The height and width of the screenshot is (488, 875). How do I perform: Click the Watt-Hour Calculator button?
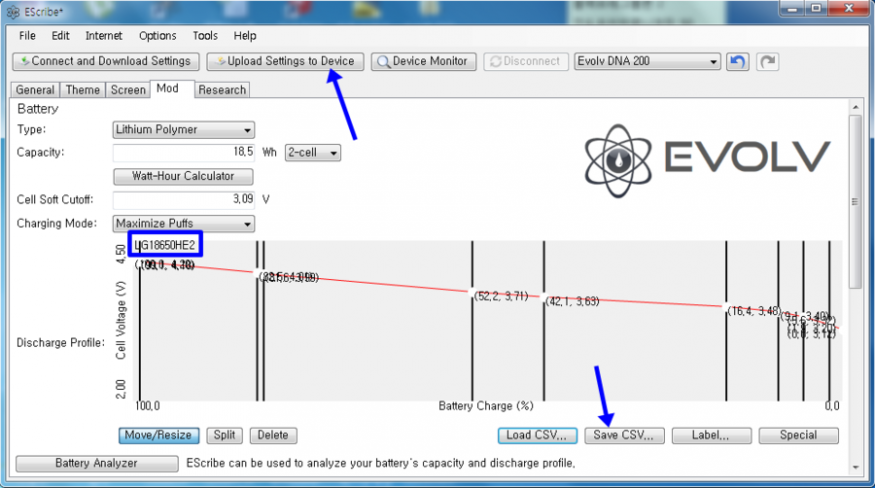click(183, 177)
